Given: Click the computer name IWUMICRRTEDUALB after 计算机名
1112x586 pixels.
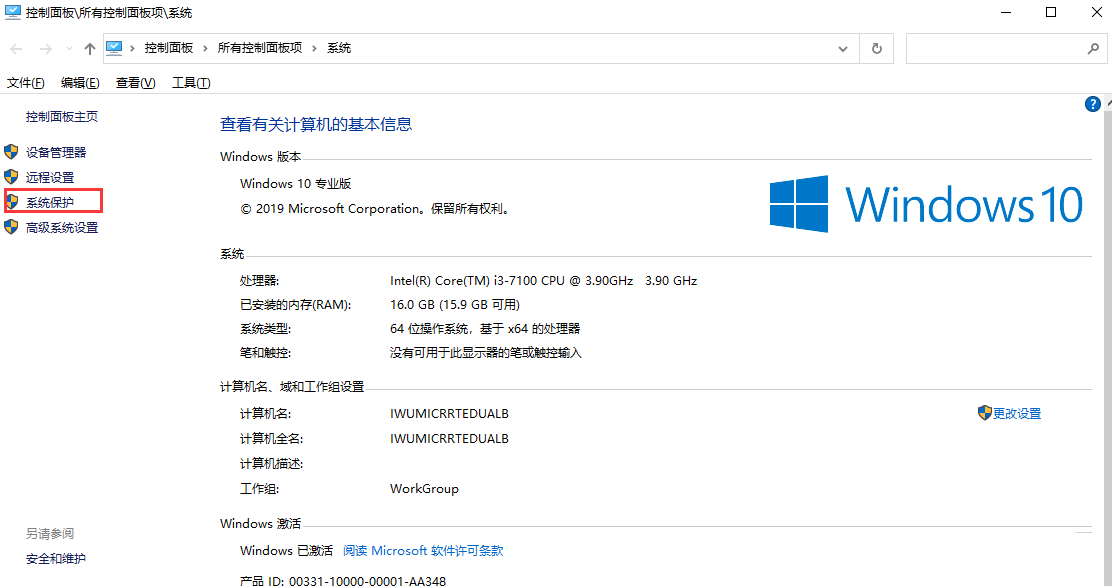Looking at the screenshot, I should pyautogui.click(x=449, y=414).
